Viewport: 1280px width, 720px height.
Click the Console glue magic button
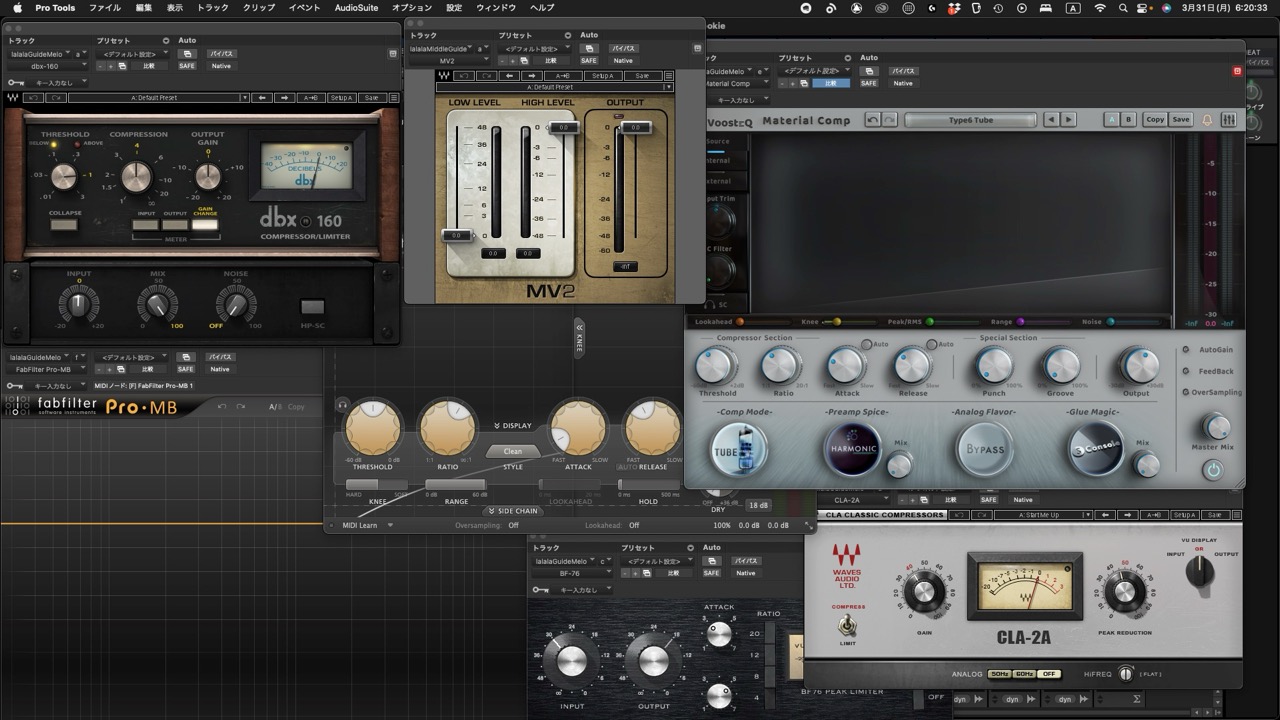point(1095,449)
